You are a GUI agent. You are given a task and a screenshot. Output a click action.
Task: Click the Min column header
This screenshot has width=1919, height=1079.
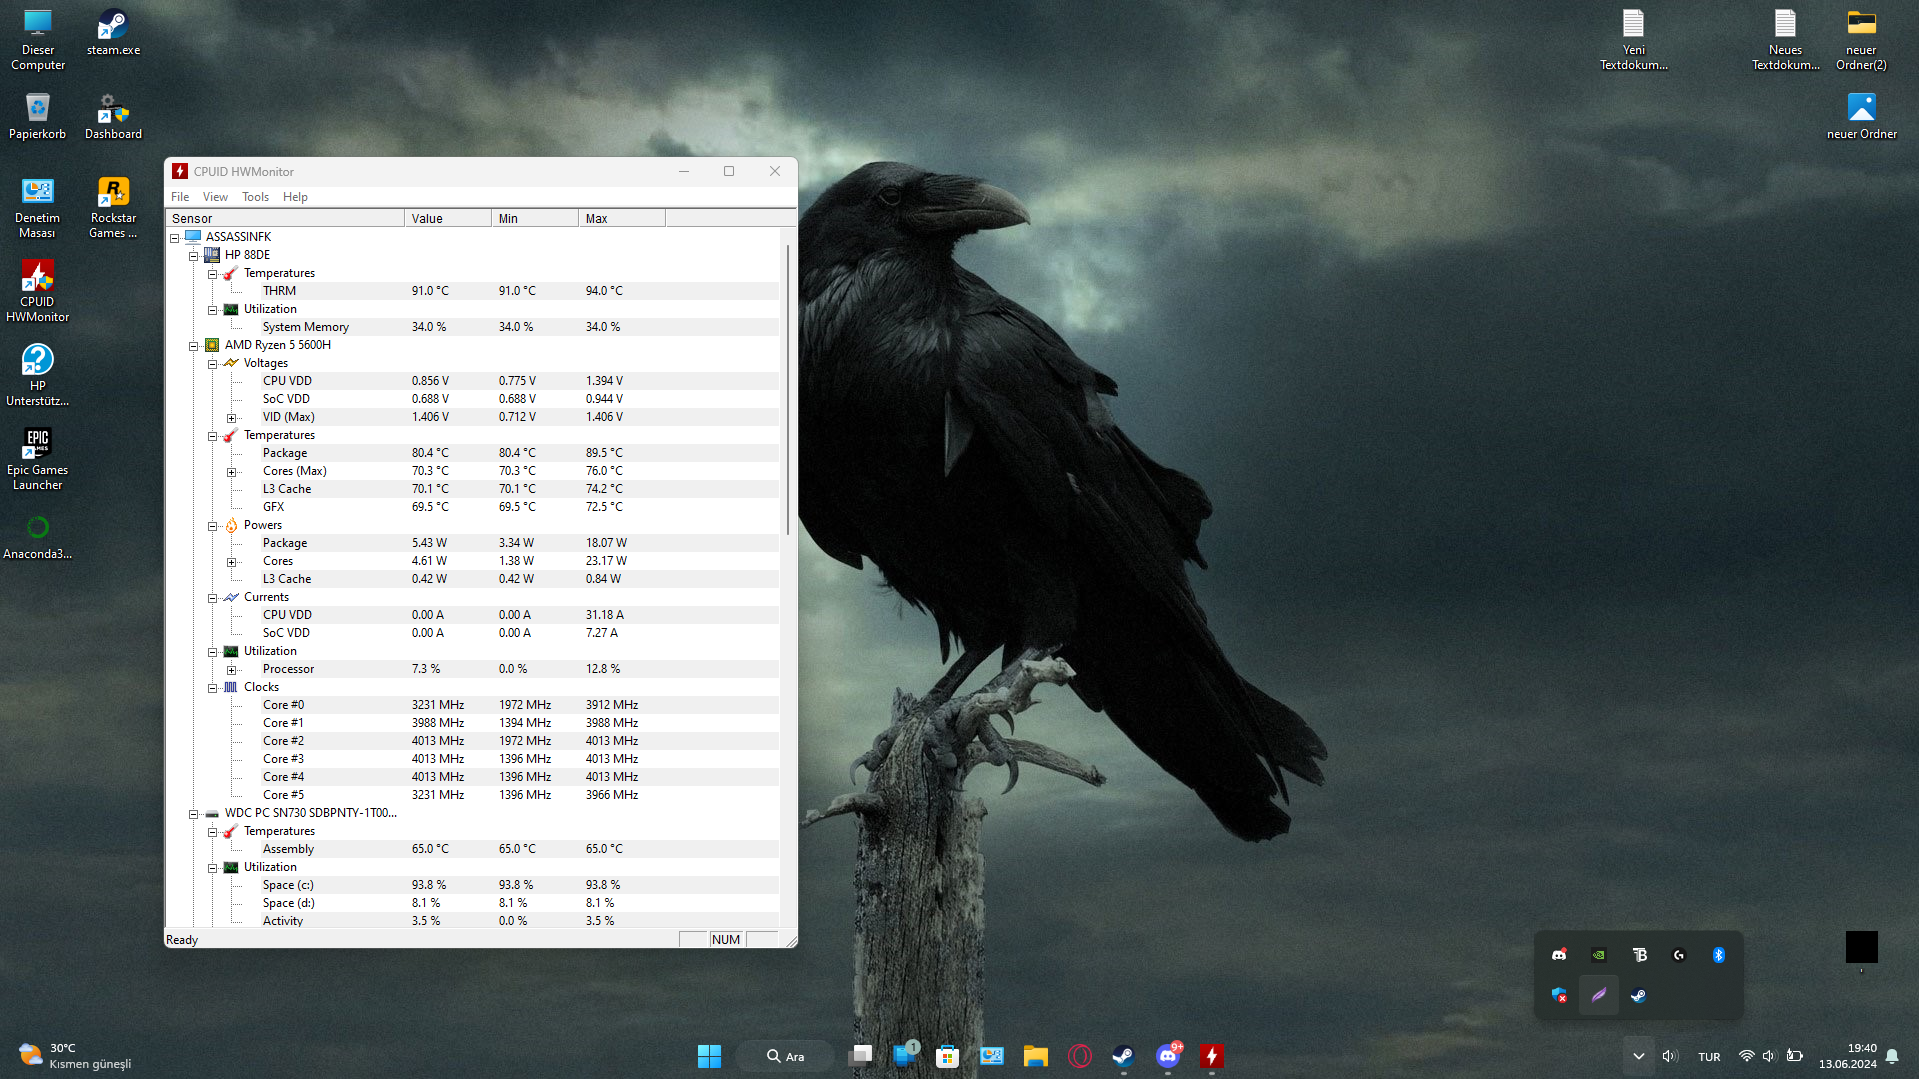(x=535, y=218)
